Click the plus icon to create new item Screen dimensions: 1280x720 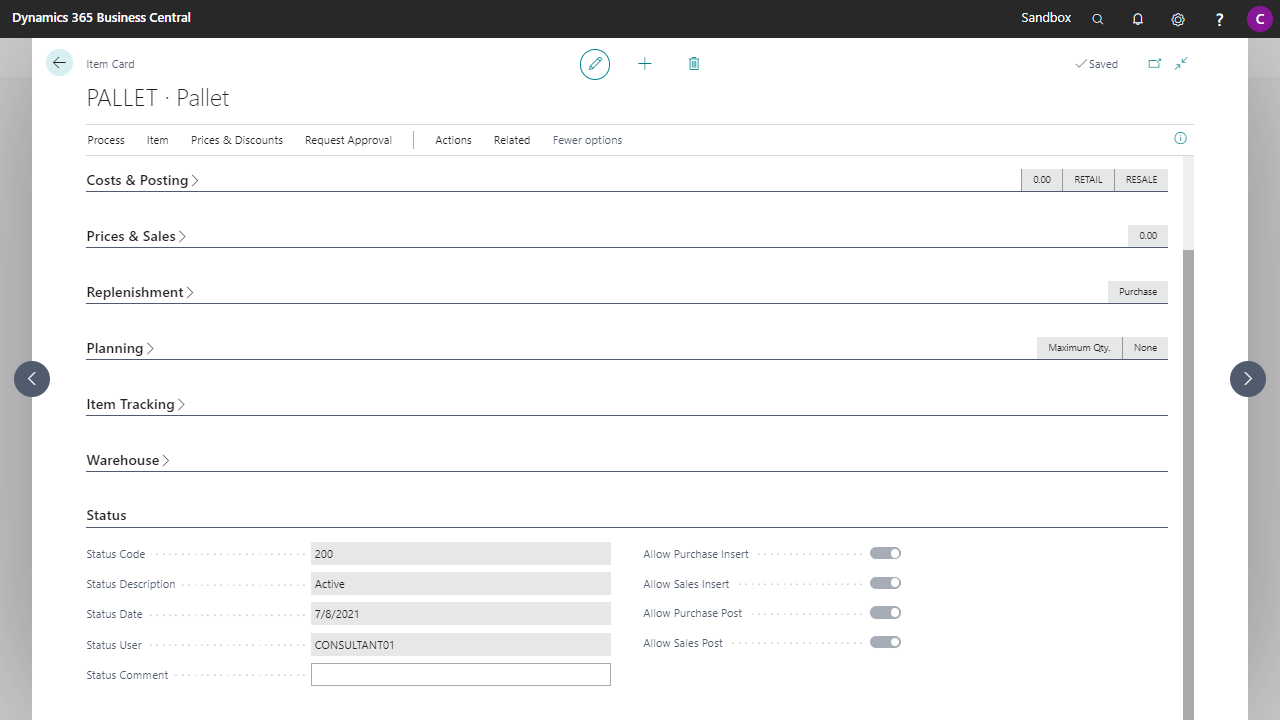645,64
